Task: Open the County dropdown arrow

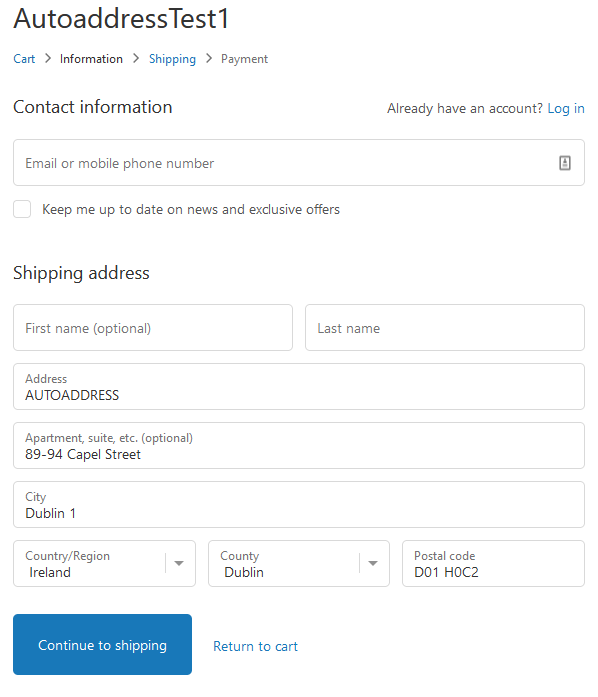Action: [373, 563]
